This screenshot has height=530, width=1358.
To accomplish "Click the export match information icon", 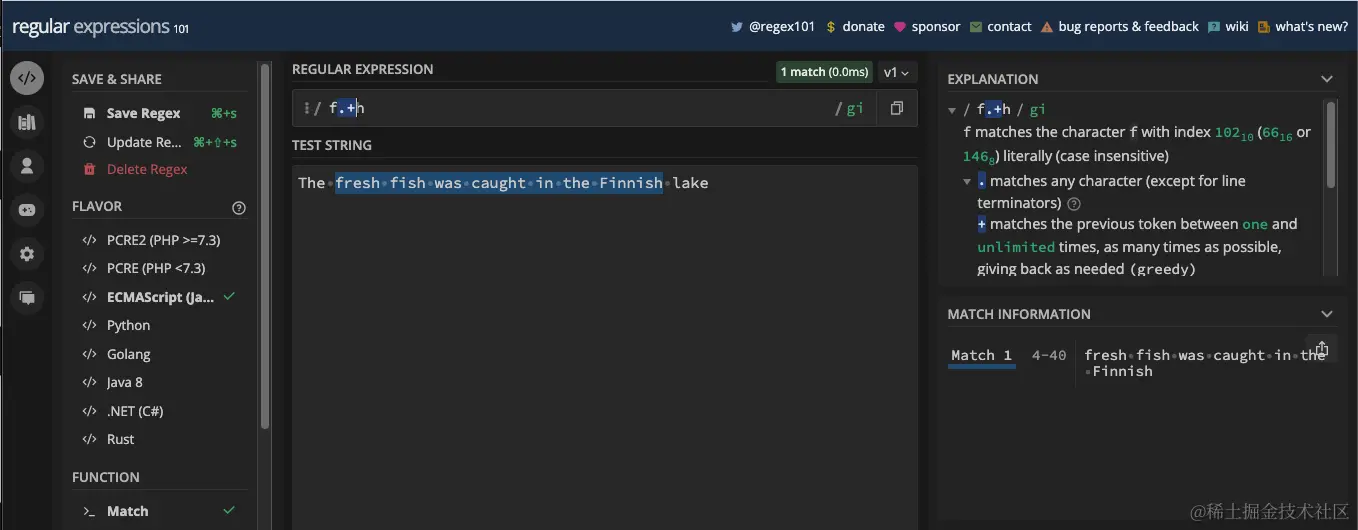I will (1321, 348).
